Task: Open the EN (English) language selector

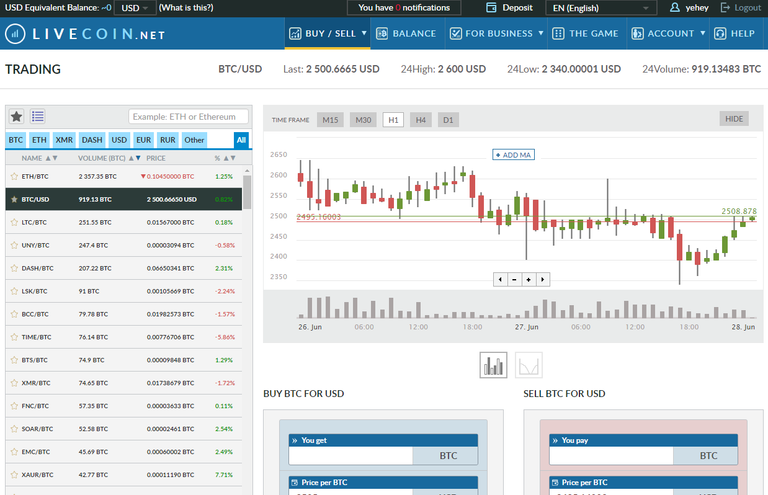Action: [x=600, y=8]
